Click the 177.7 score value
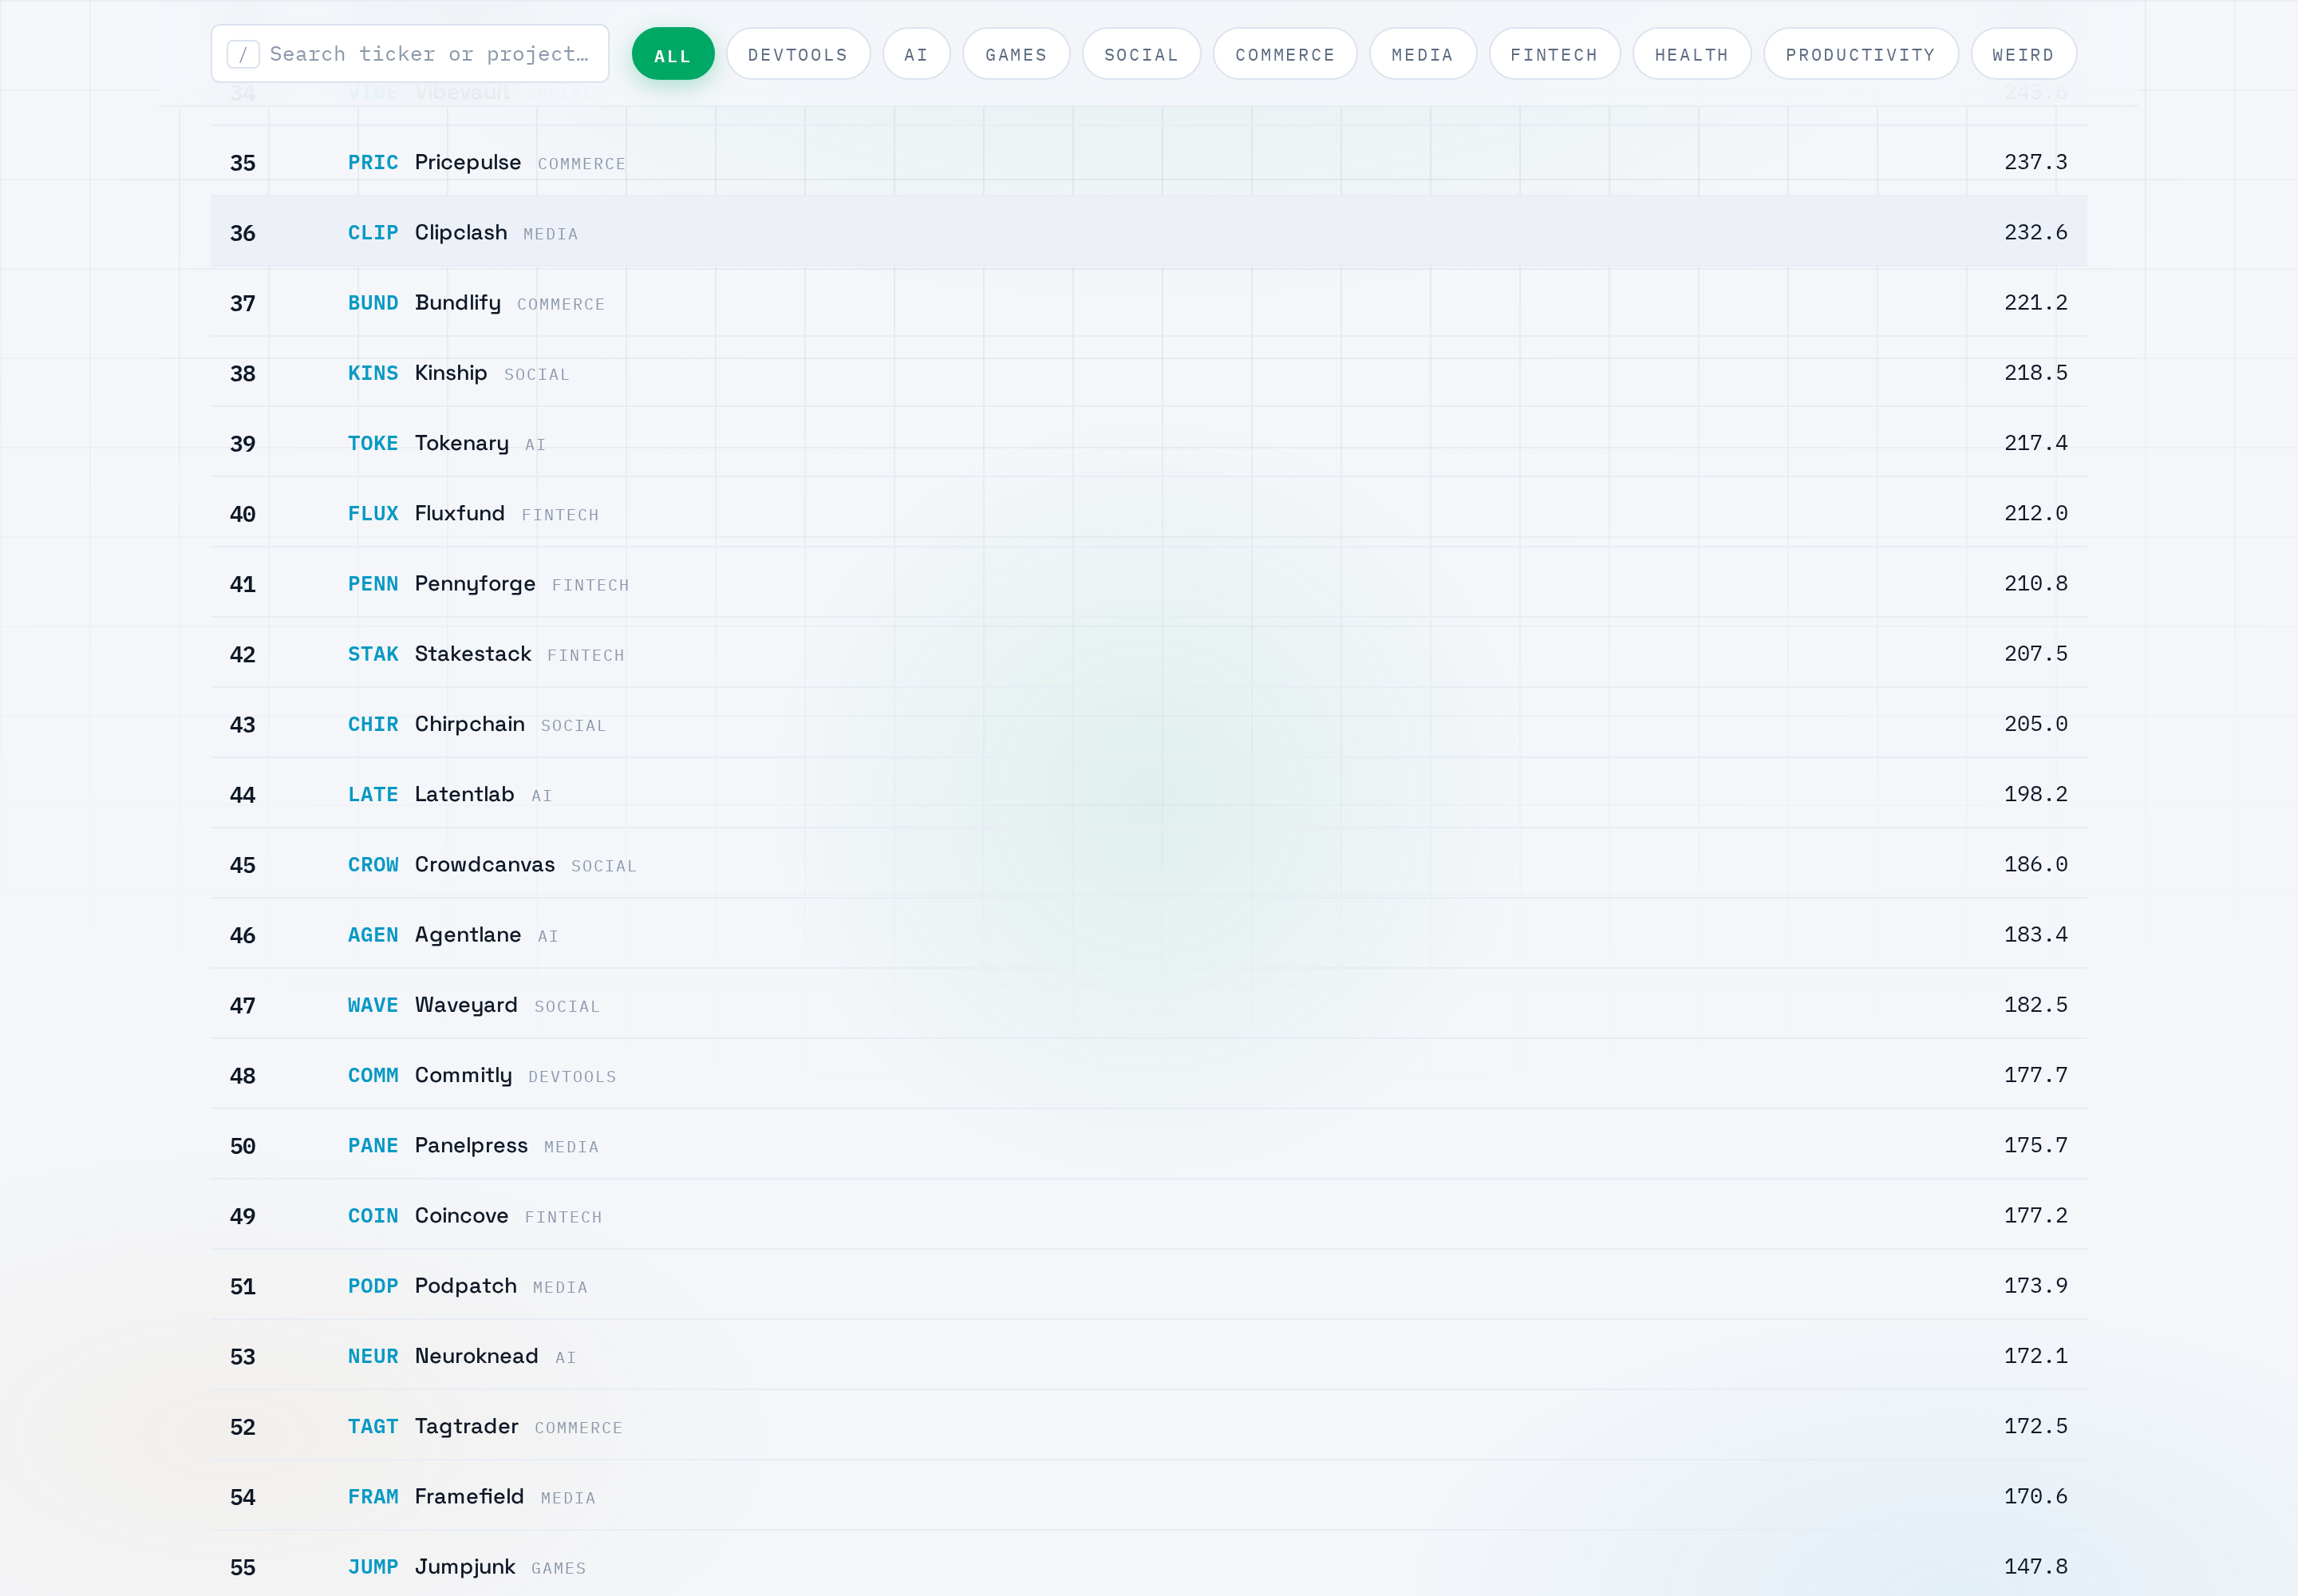This screenshot has width=2298, height=1596. click(2035, 1075)
